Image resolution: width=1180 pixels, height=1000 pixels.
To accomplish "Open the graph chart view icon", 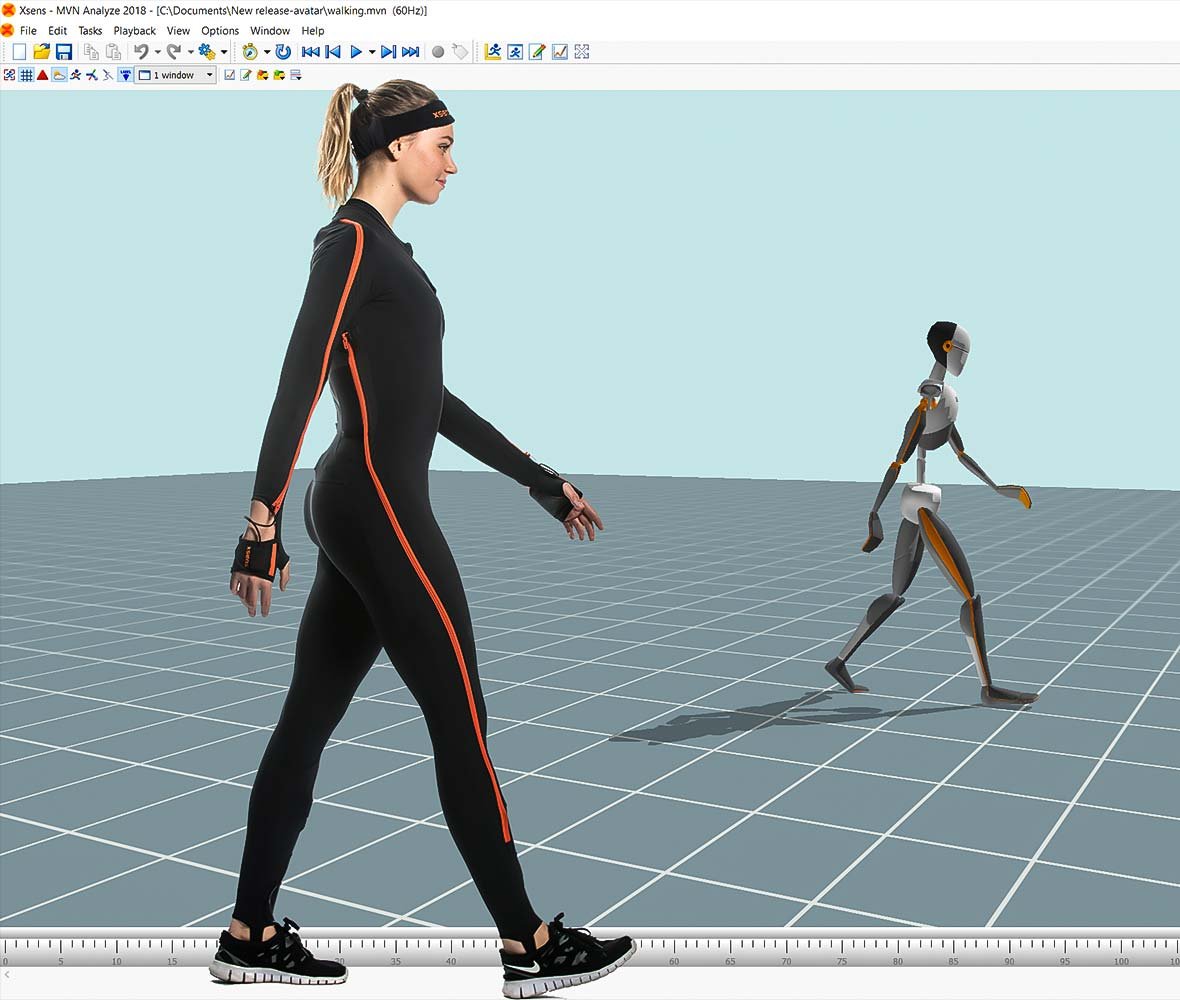I will pos(559,51).
